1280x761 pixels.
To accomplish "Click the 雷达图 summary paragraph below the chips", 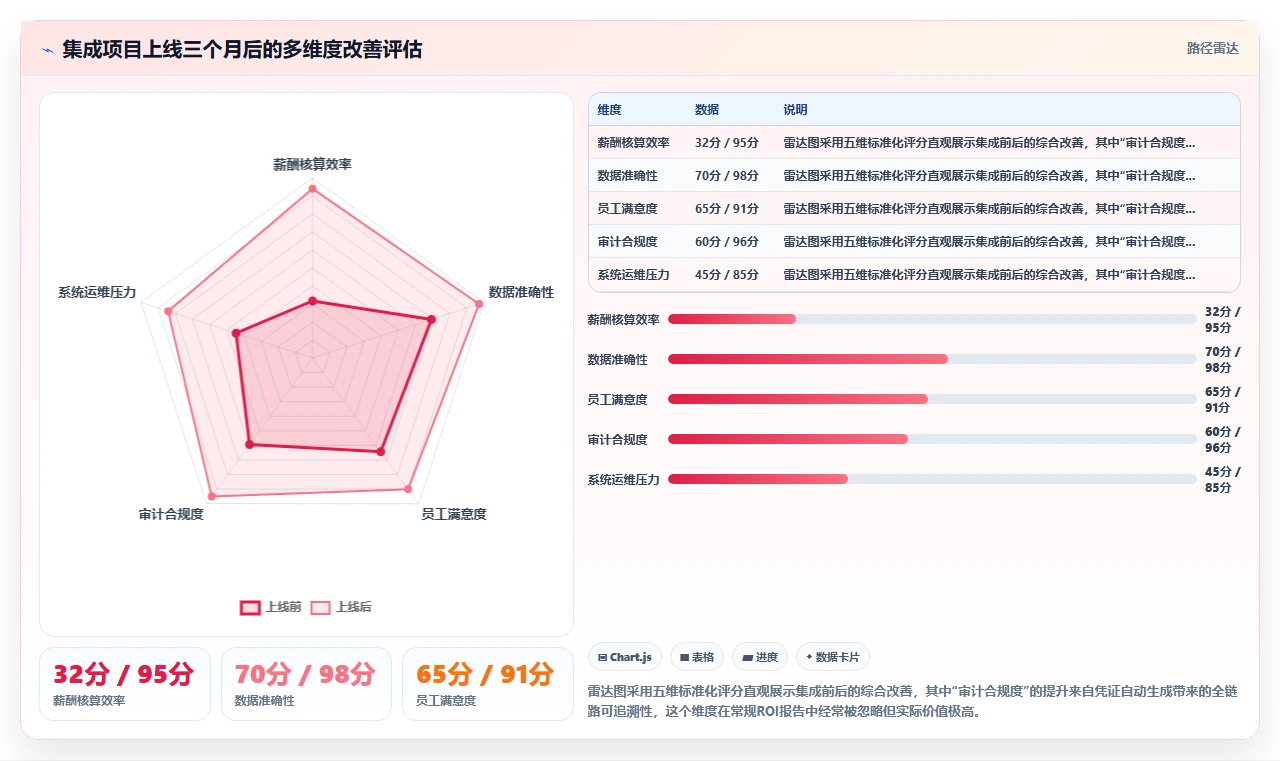I will [x=912, y=701].
